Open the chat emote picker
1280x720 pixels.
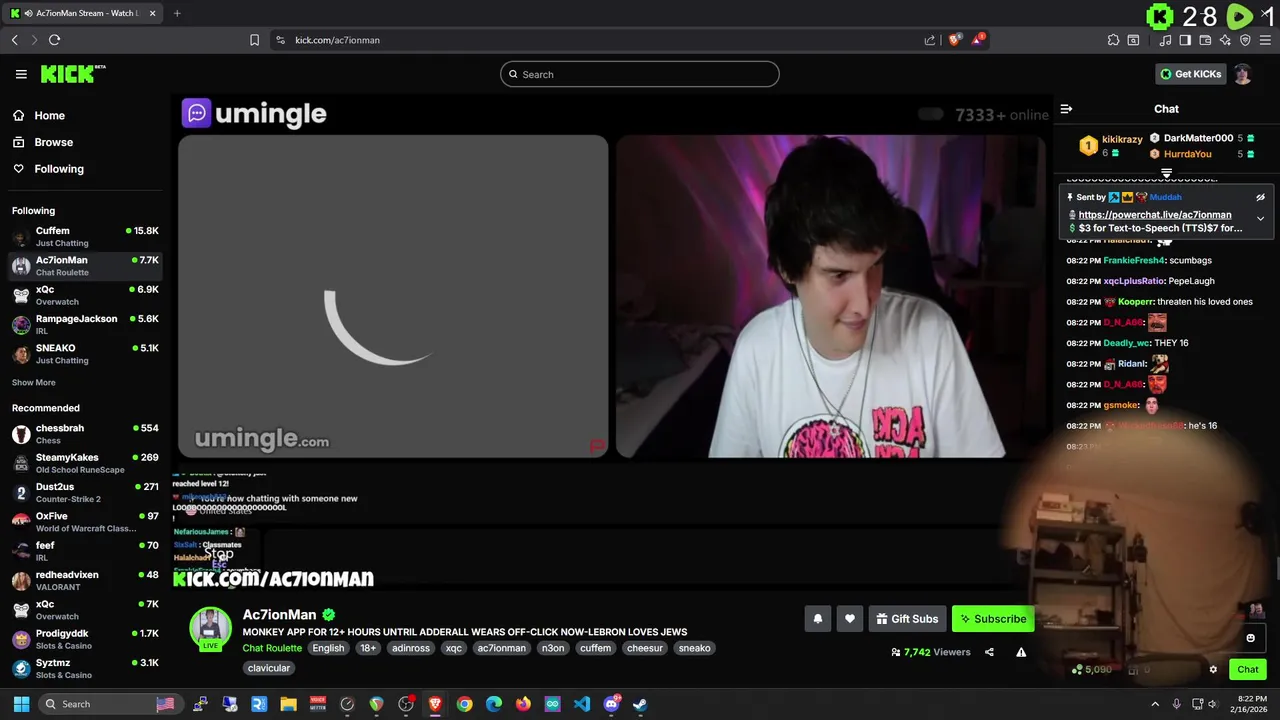[1250, 638]
